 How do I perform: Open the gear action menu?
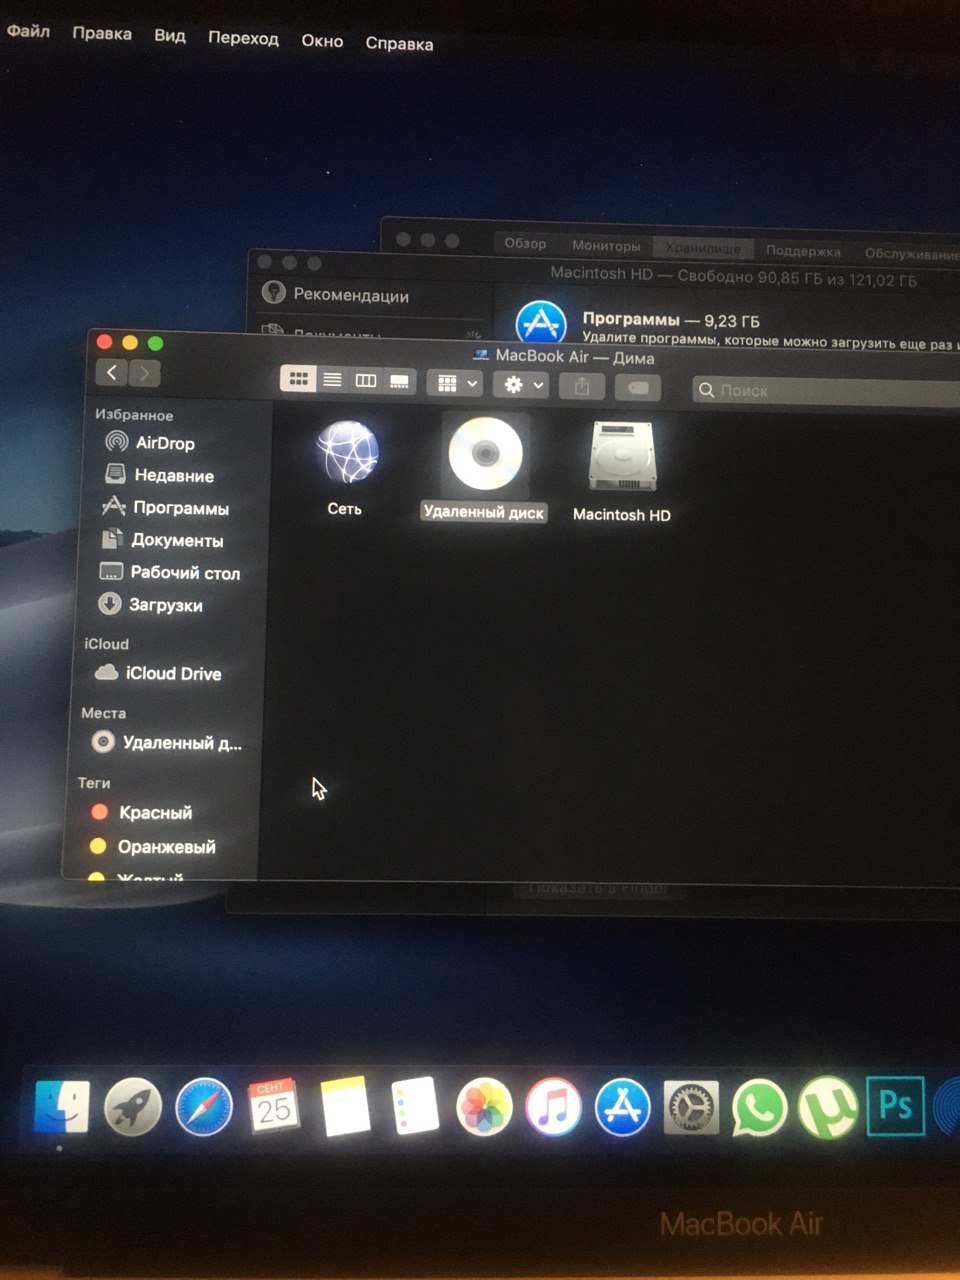pyautogui.click(x=521, y=385)
